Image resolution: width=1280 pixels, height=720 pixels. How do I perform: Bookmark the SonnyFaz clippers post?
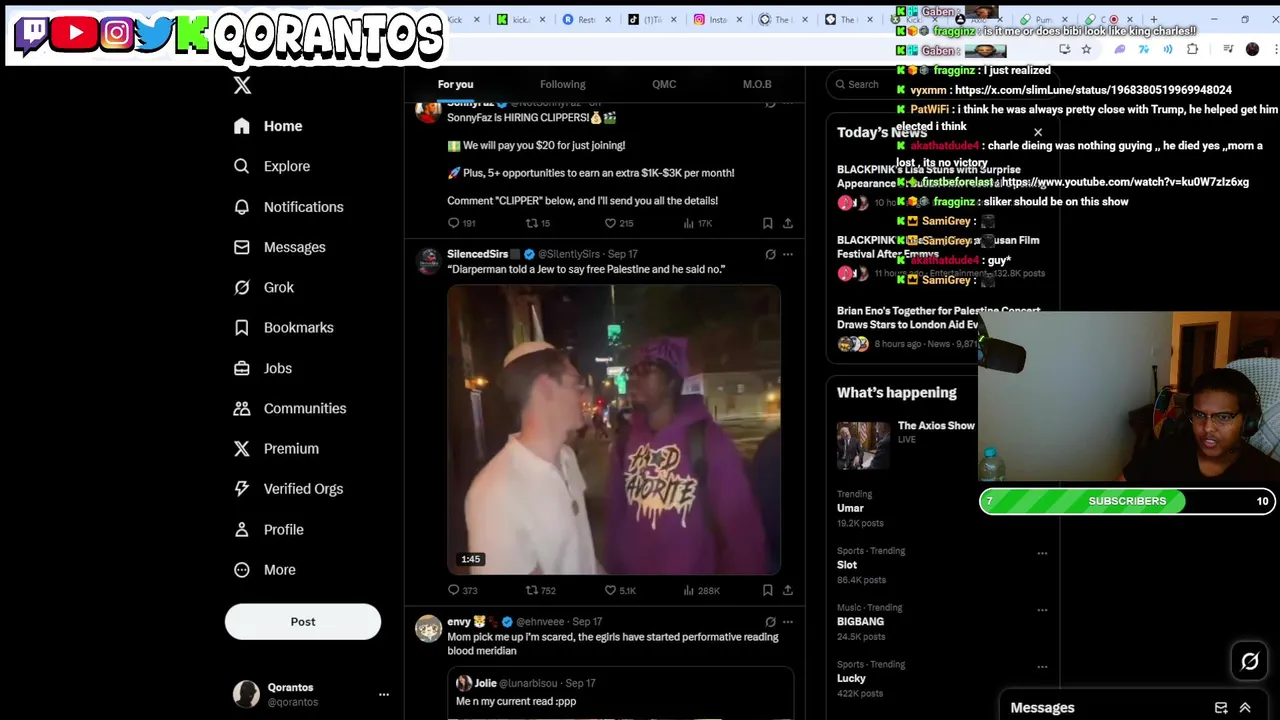767,223
